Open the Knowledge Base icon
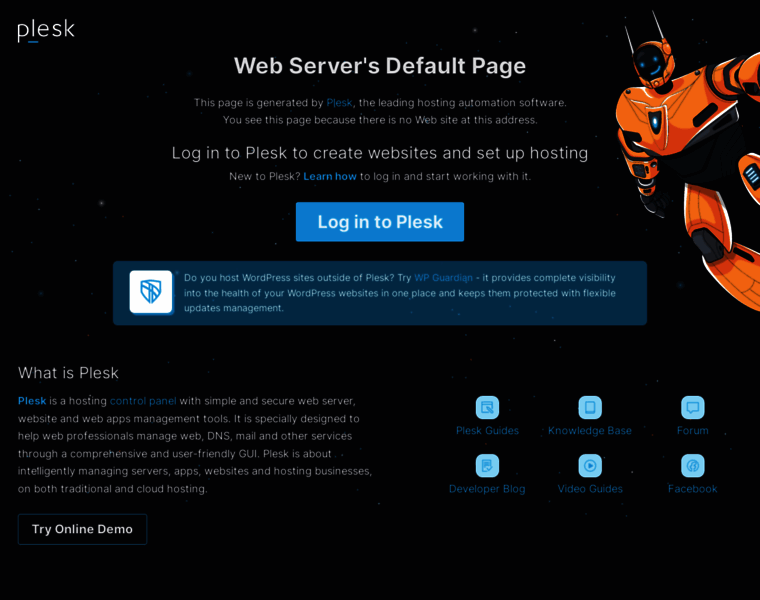This screenshot has width=760, height=600. (590, 407)
